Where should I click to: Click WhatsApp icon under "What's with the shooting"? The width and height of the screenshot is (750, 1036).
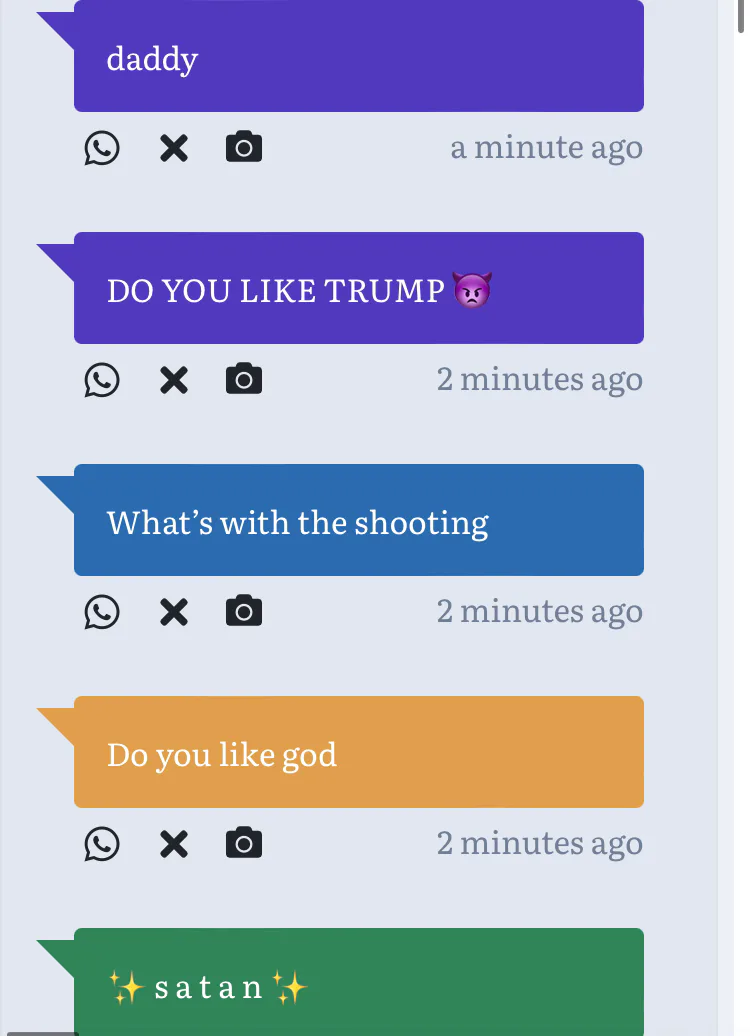coord(102,612)
